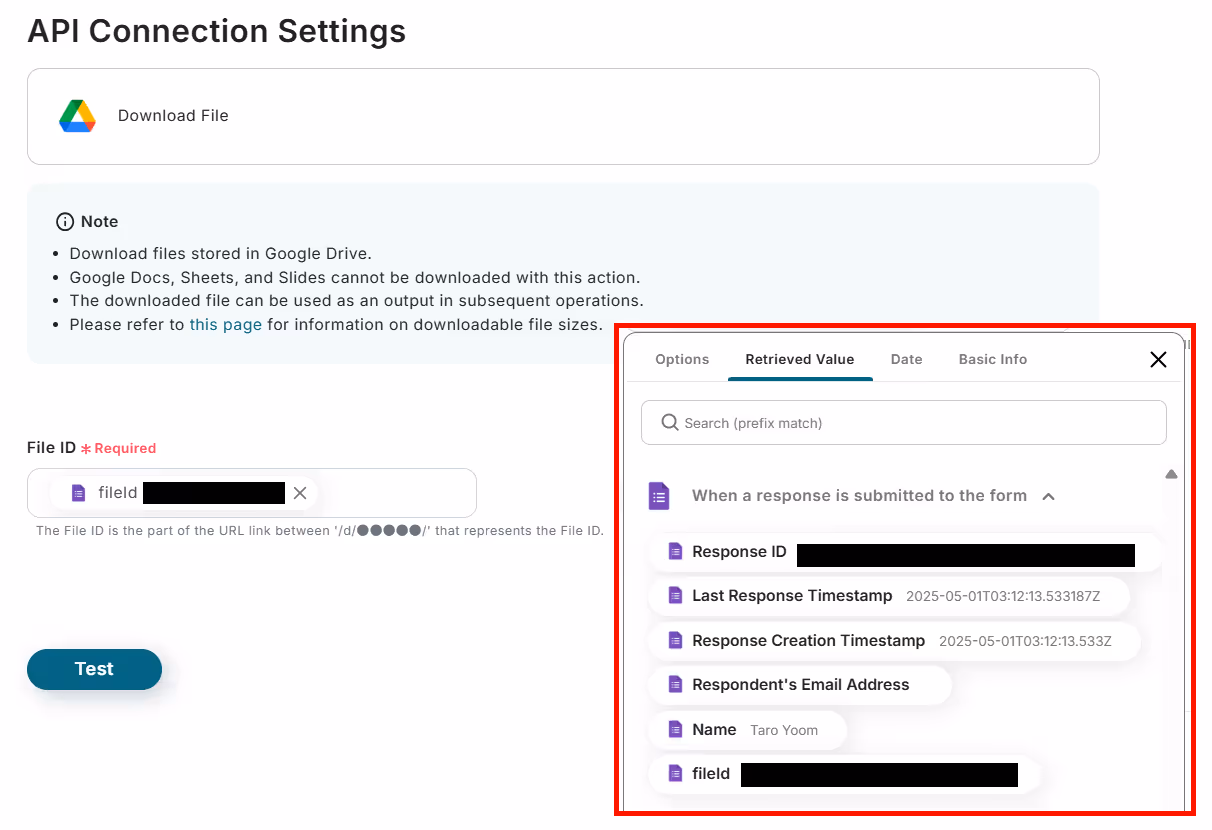Switch to the Options tab
This screenshot has height=830, width=1212.
[682, 359]
